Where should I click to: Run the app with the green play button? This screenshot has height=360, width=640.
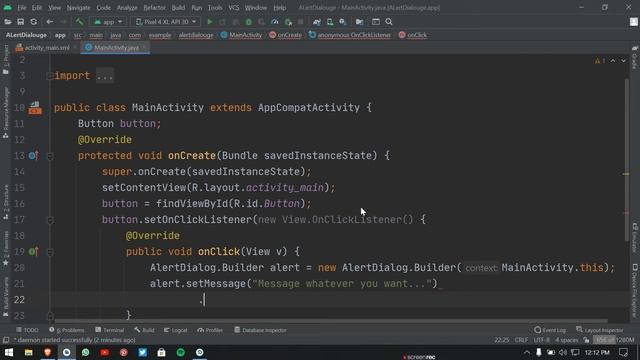210,22
